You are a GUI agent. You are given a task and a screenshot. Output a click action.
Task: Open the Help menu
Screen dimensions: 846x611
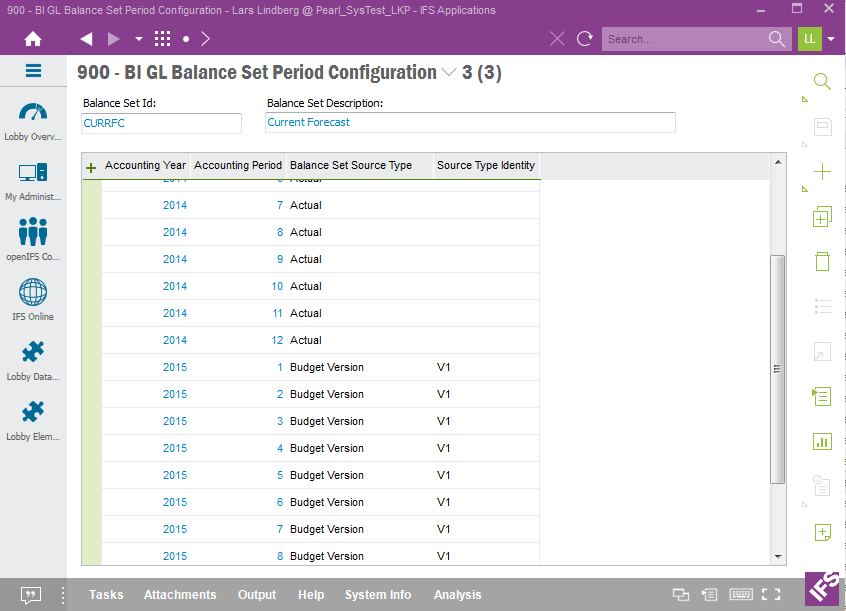click(311, 595)
